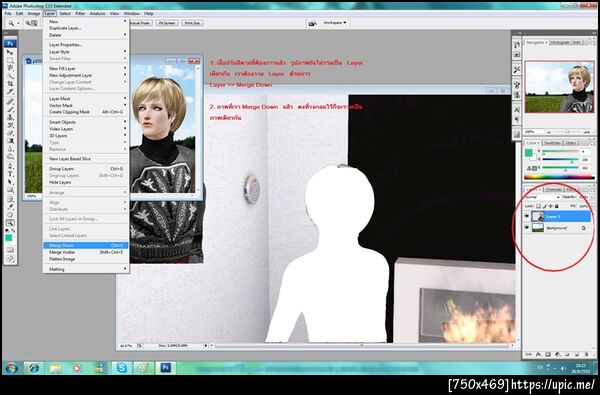Toggle lock position in Layers panel
This screenshot has height=395, width=600.
(551, 206)
